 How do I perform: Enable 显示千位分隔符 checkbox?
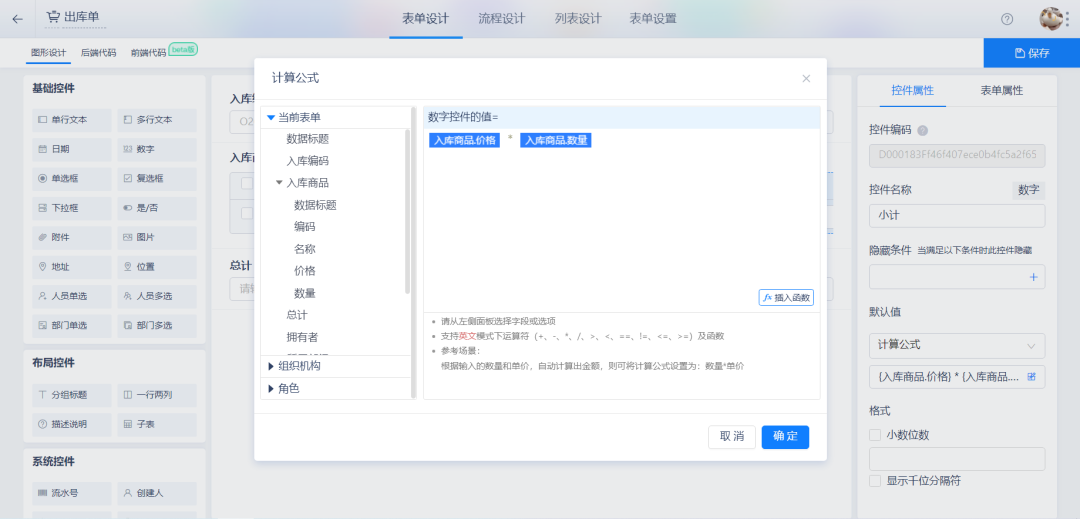[x=875, y=481]
